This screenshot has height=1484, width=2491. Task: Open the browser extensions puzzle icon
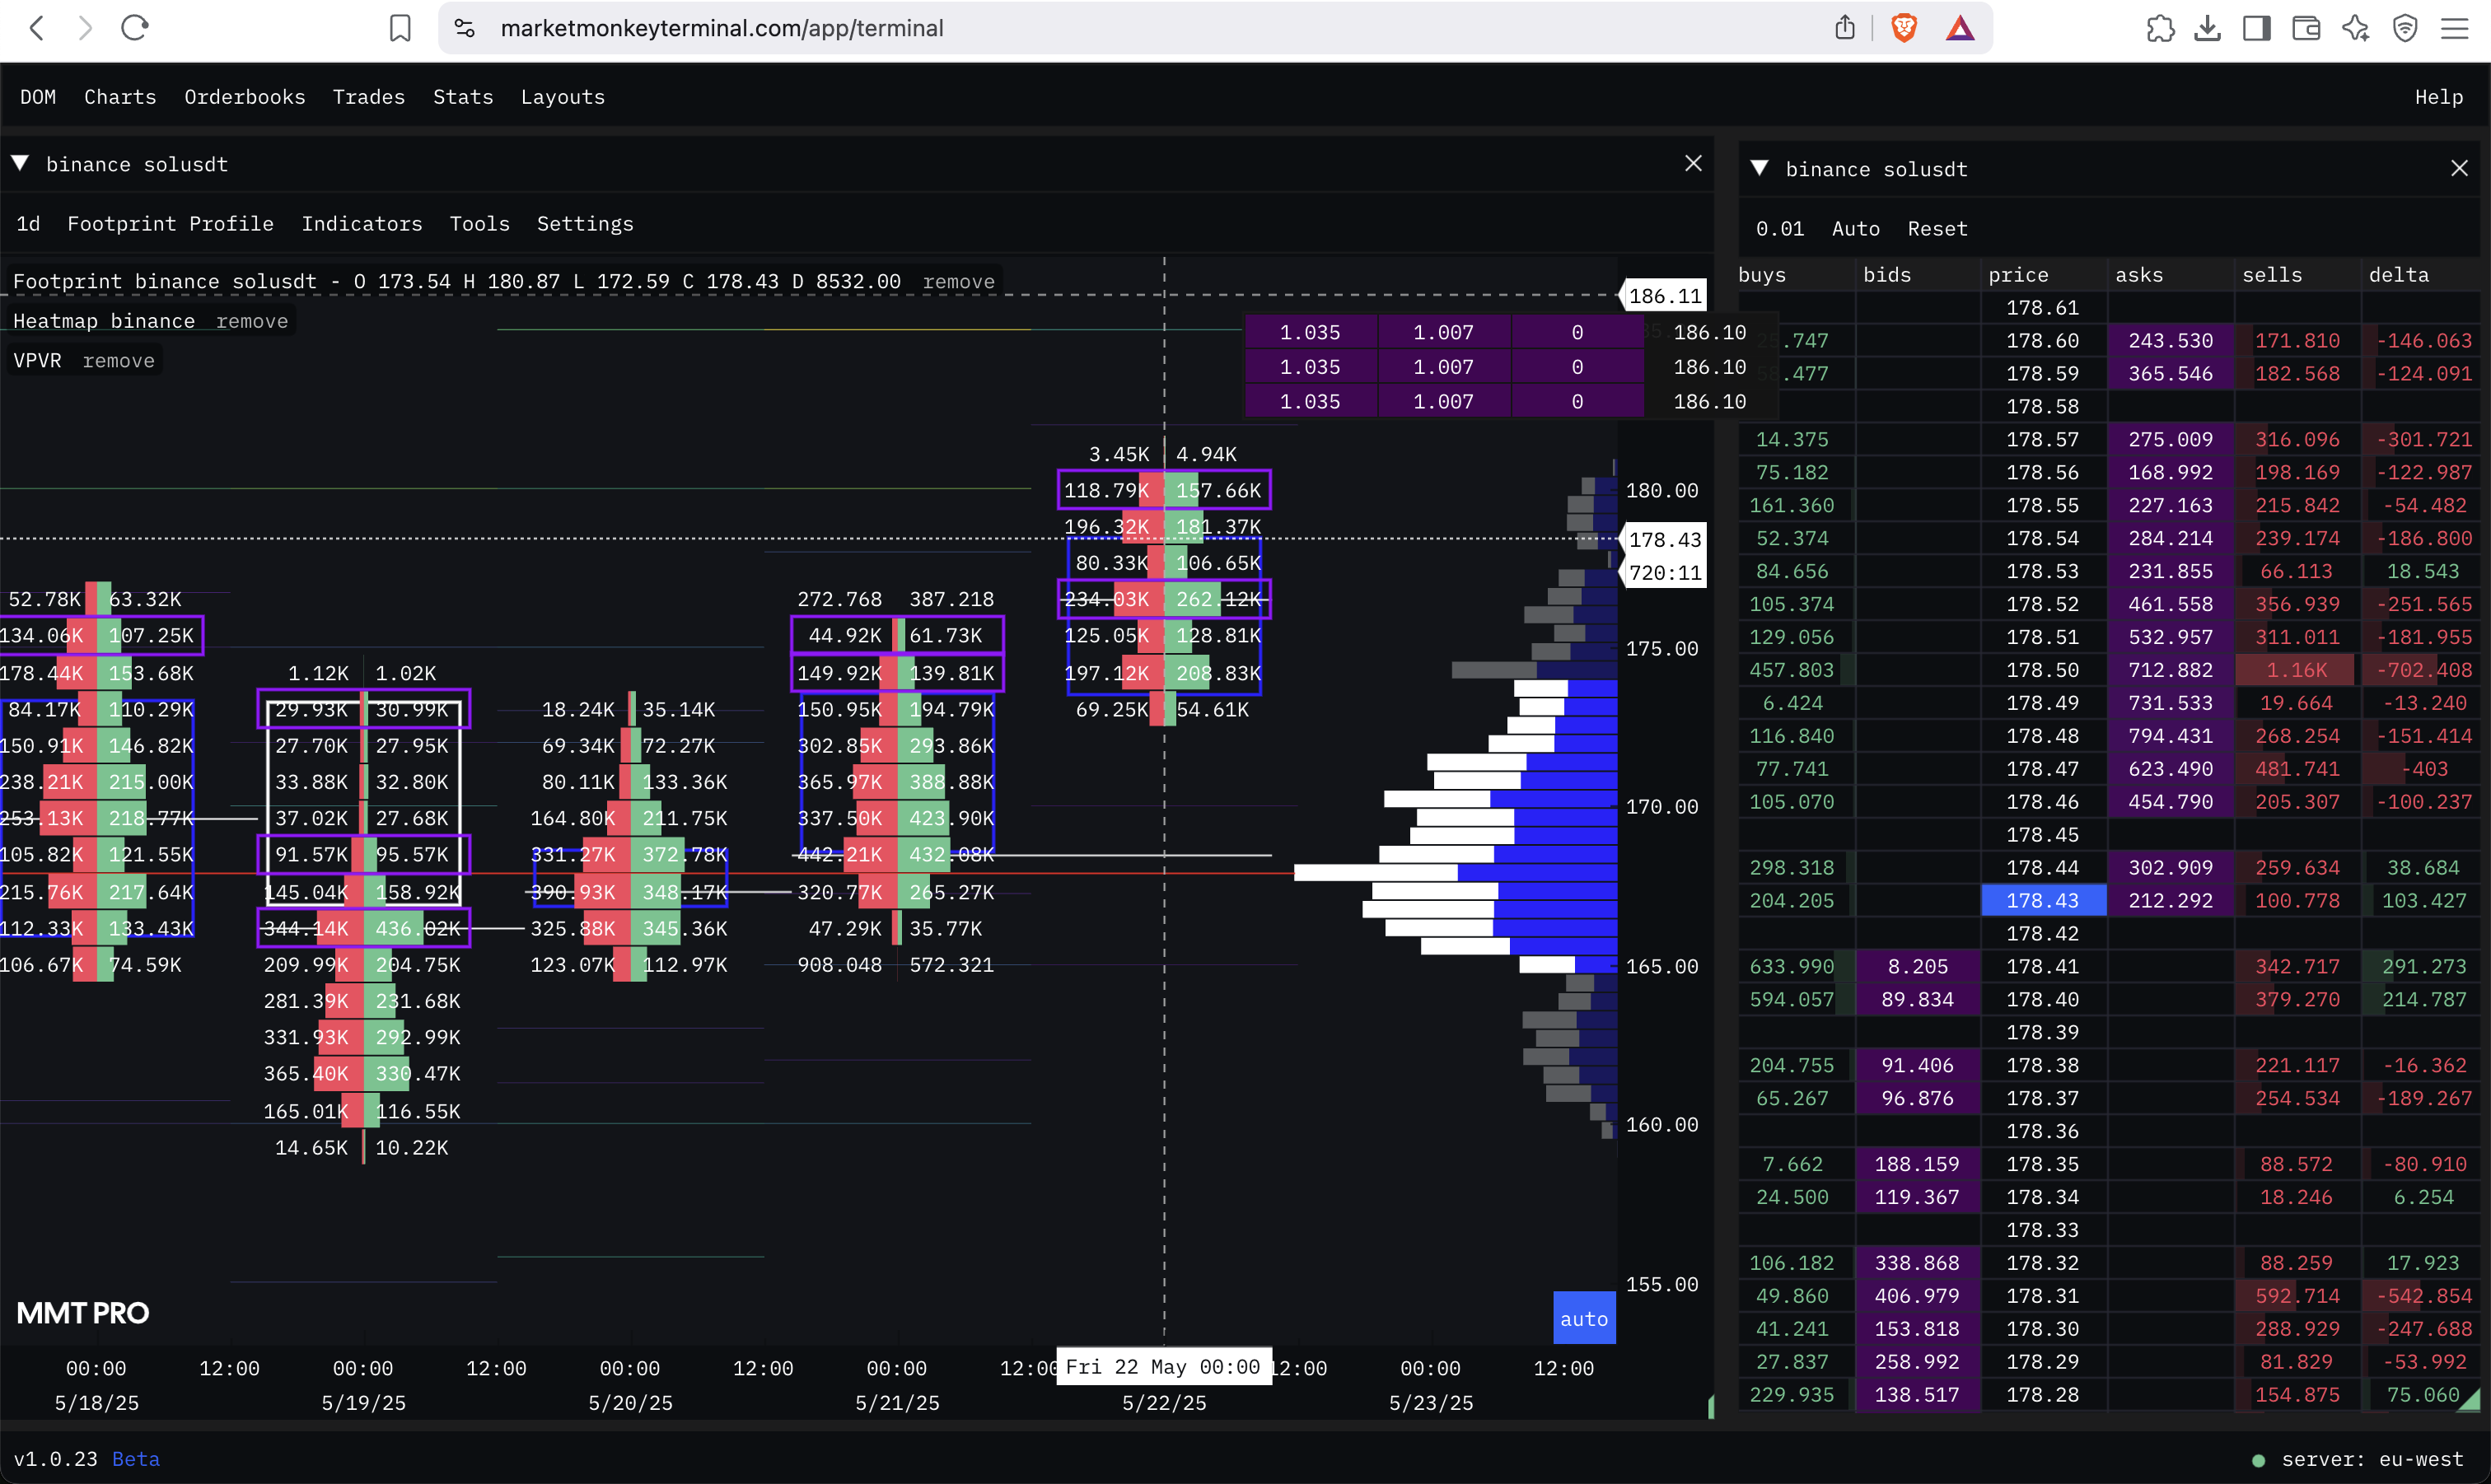(x=2160, y=28)
